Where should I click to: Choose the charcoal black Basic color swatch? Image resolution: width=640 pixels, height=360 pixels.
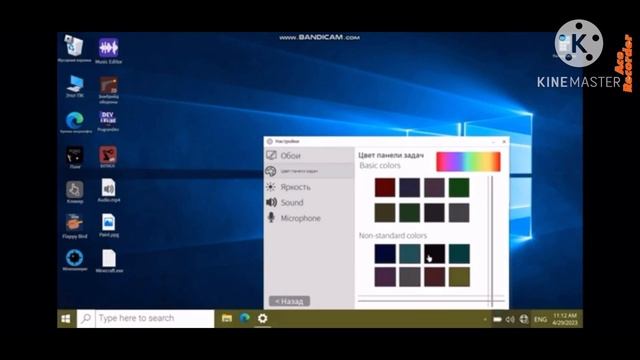pyautogui.click(x=434, y=212)
